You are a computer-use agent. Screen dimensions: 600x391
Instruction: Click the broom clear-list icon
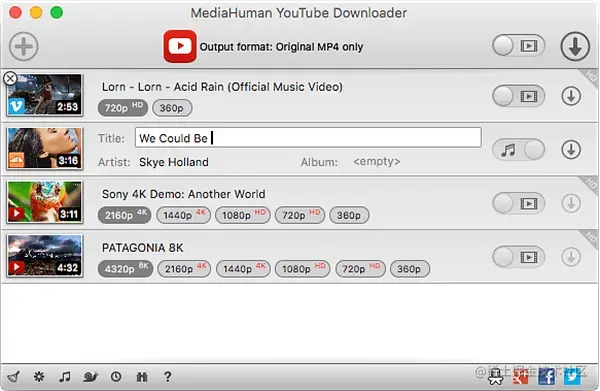[x=13, y=377]
